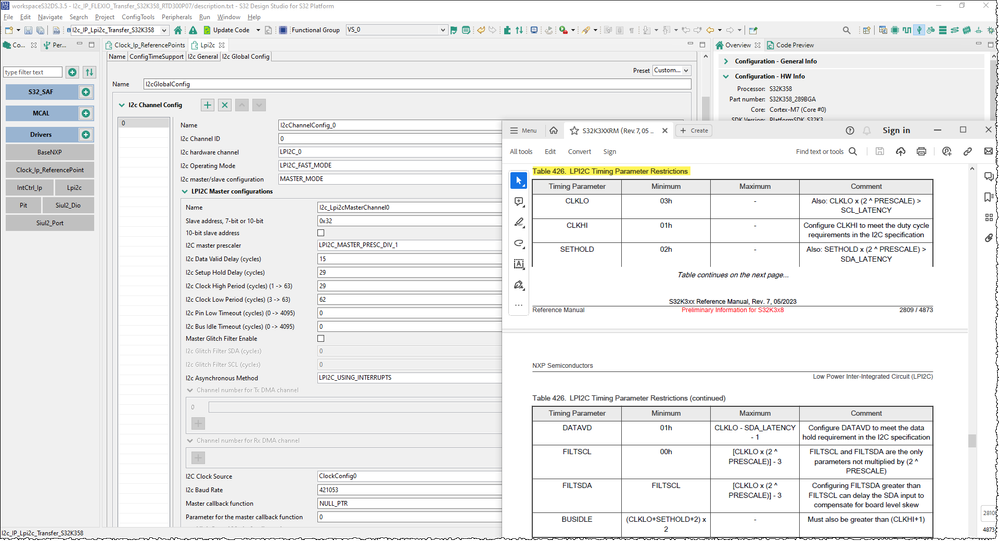Collapse Channel number for Tx DMA channel
999x541 pixels.
[190, 390]
